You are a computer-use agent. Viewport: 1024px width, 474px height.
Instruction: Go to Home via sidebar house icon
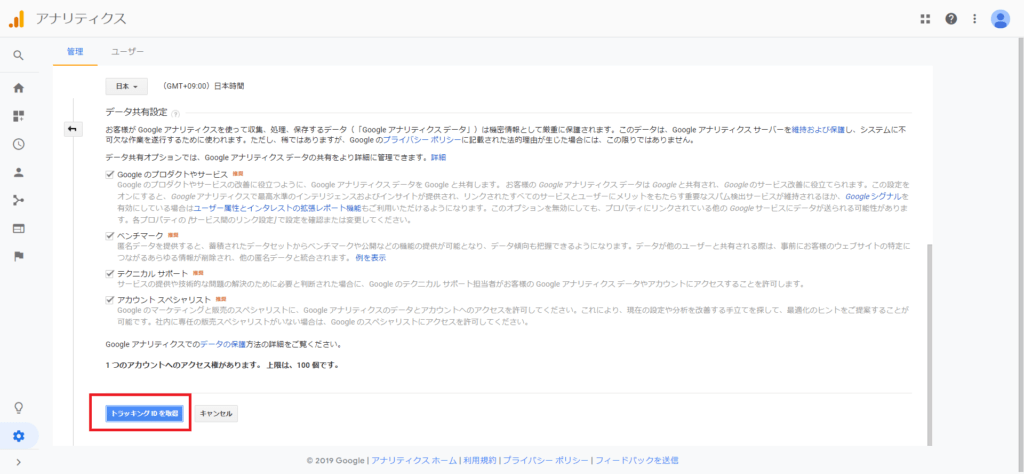[18, 87]
